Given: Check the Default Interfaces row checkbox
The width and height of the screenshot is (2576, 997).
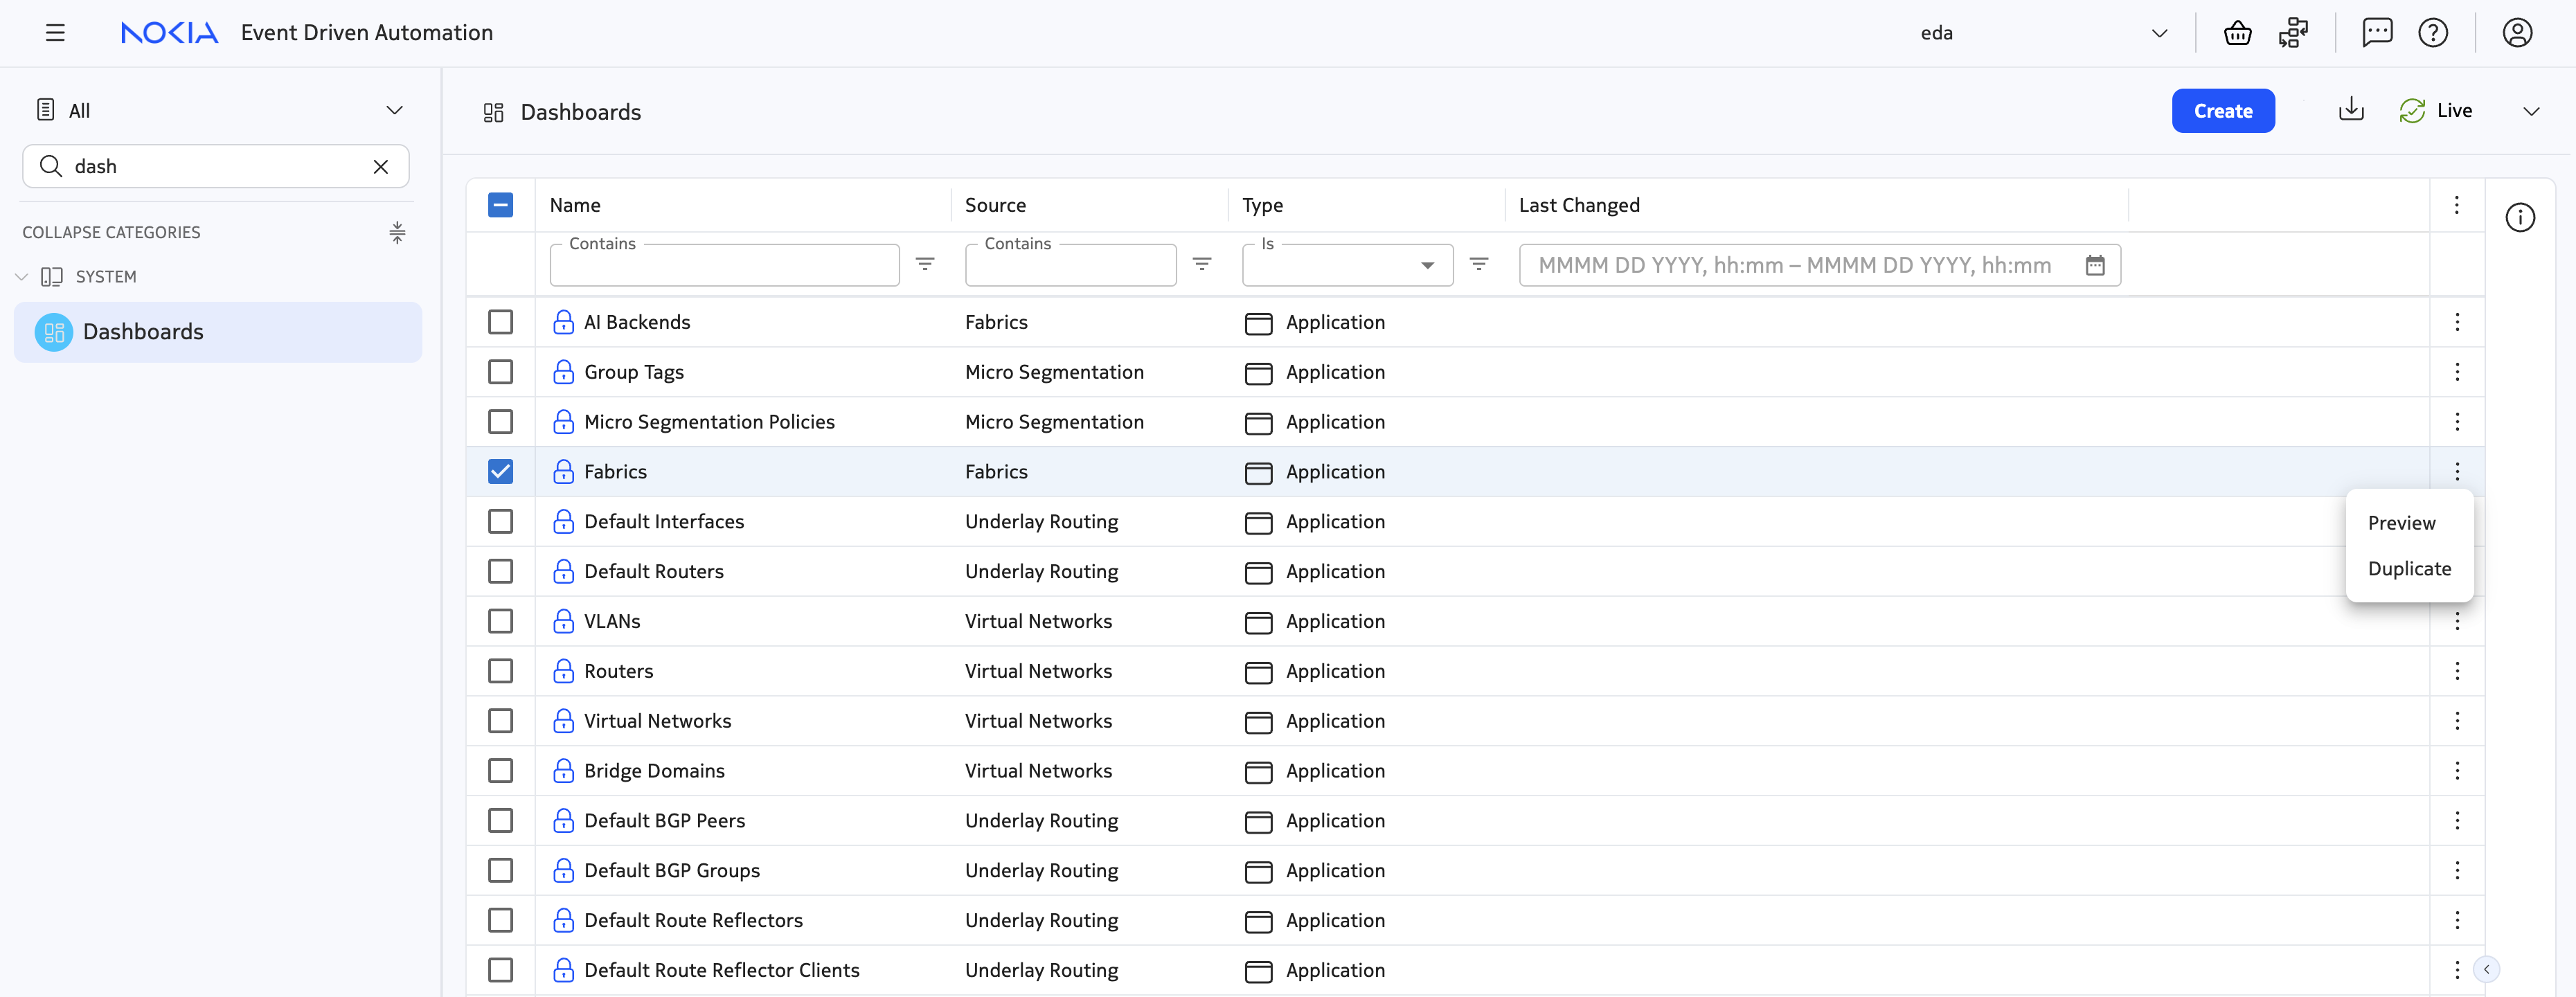Looking at the screenshot, I should pos(500,522).
